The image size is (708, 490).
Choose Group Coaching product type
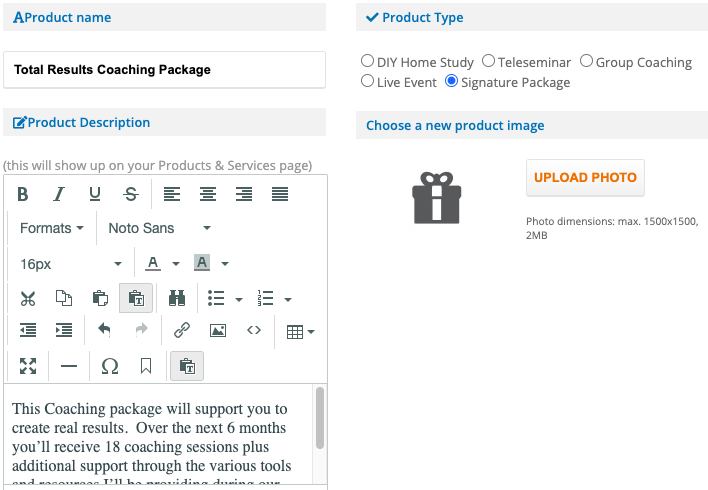[587, 62]
